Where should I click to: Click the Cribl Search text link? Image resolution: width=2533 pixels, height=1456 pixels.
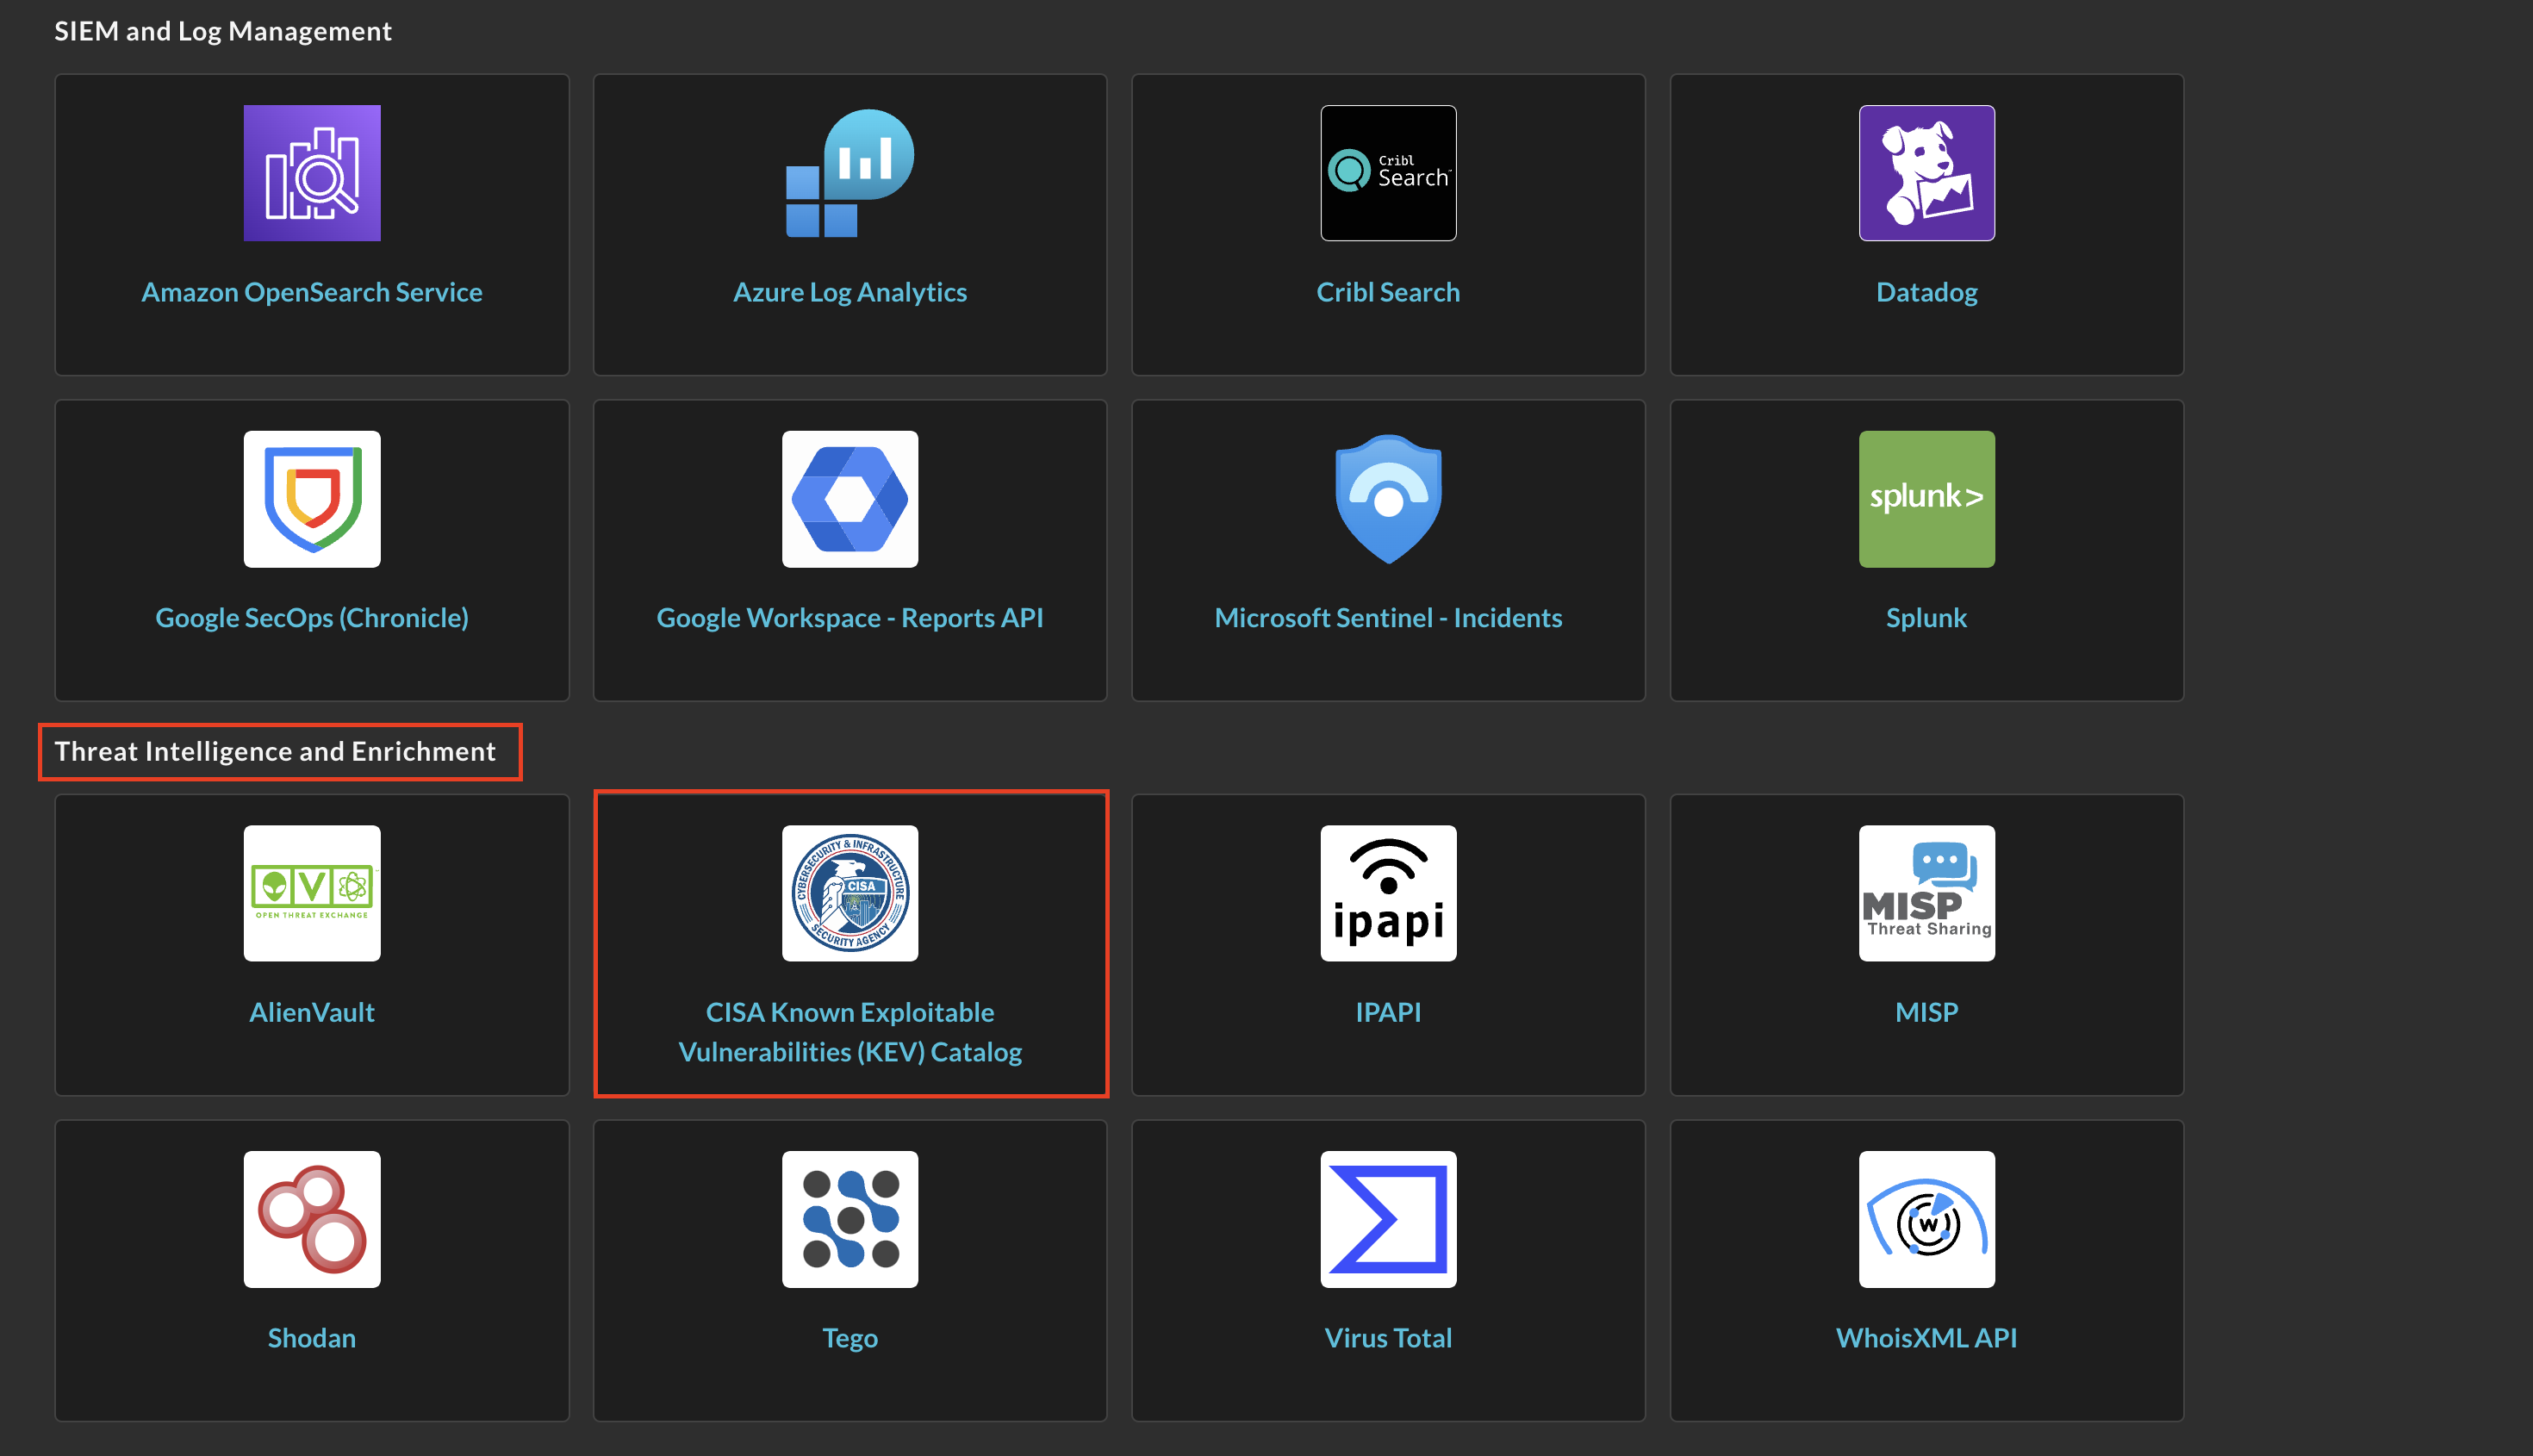click(x=1388, y=292)
